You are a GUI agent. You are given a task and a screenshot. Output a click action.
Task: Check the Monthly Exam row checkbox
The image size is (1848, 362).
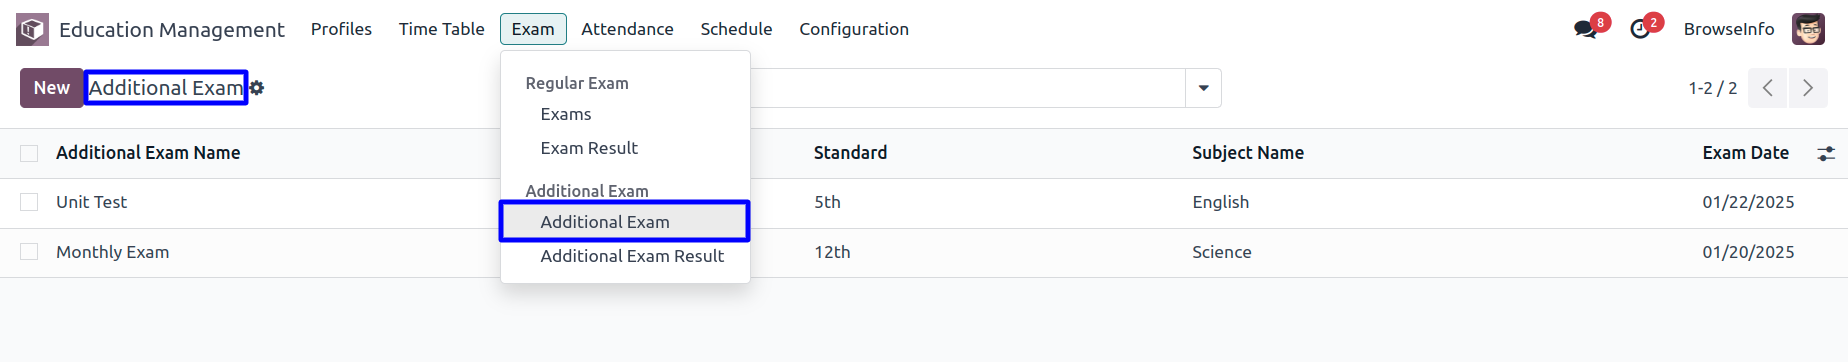point(29,252)
